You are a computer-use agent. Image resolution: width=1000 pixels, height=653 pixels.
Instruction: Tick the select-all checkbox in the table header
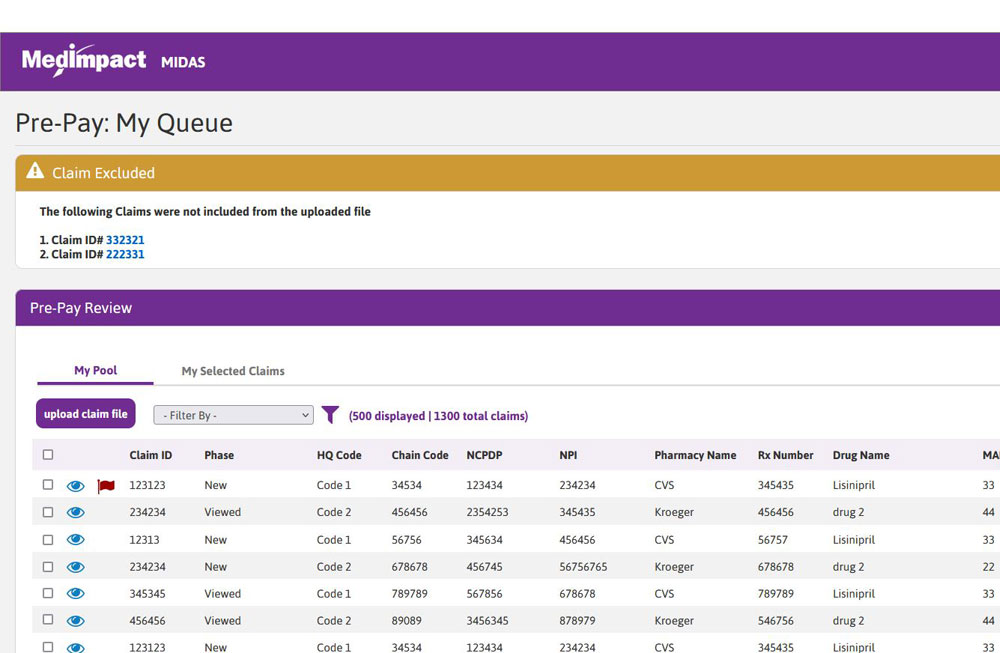point(48,455)
